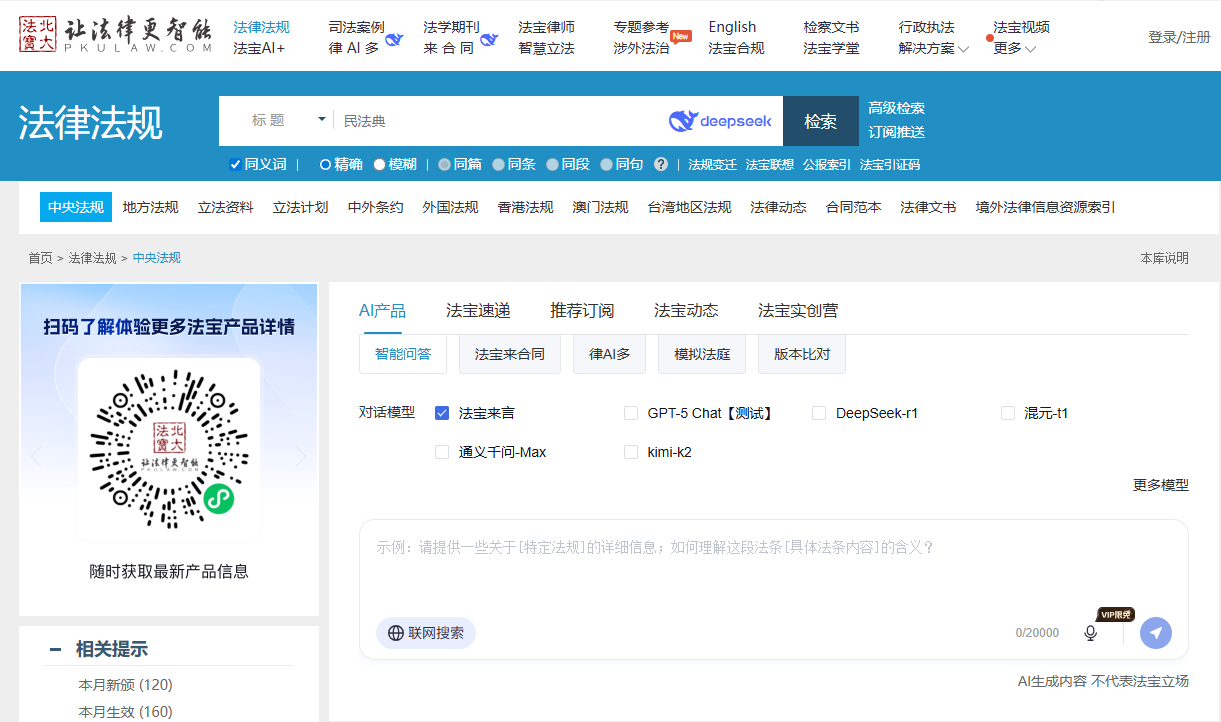Viewport: 1221px width, 722px height.
Task: Uncheck the 同义词 checkbox
Action: (235, 164)
